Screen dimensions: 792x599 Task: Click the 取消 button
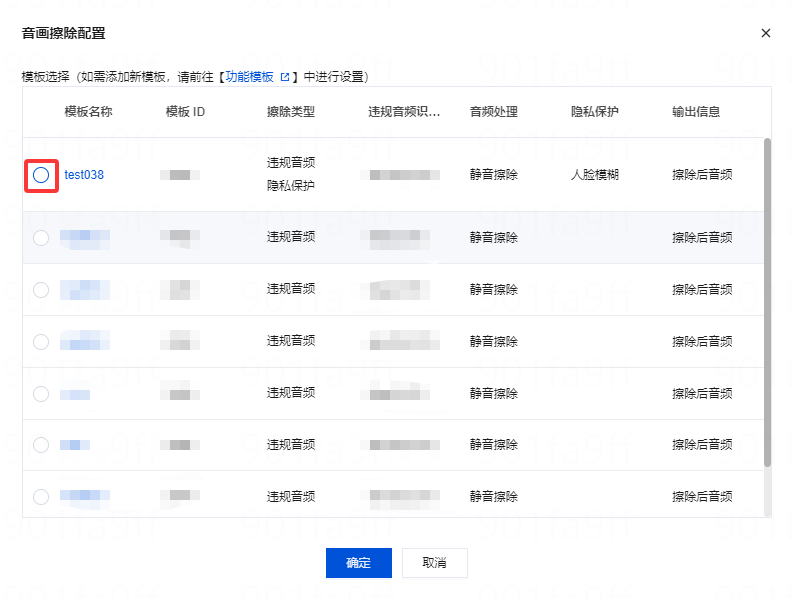point(434,563)
